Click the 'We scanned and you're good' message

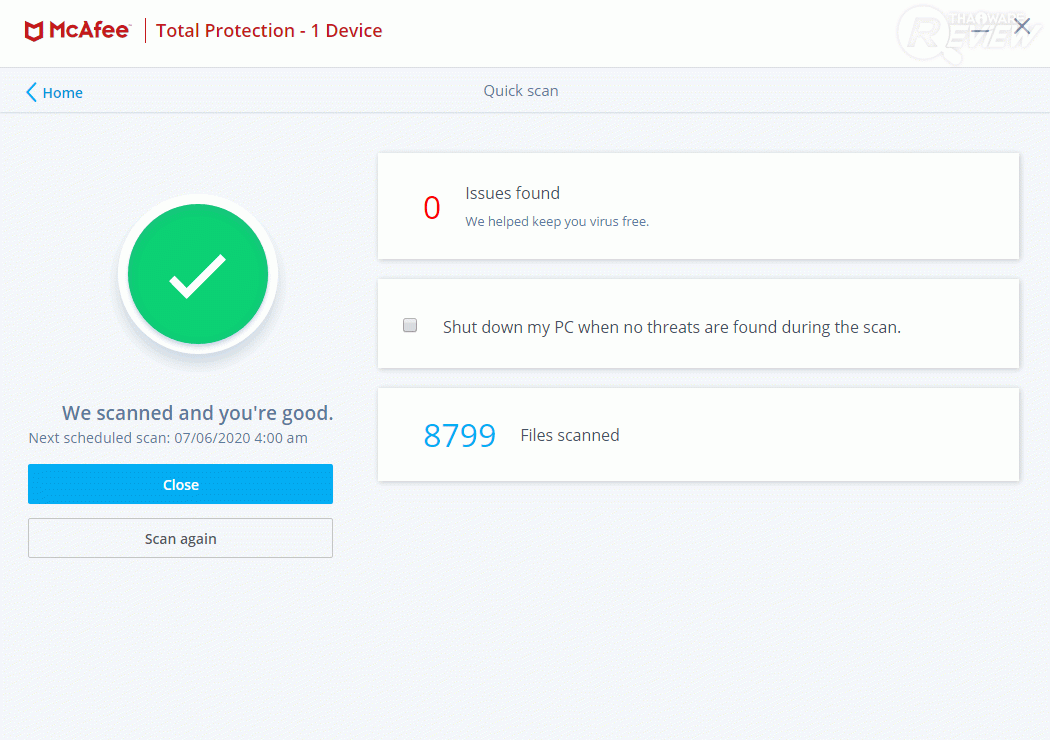(x=197, y=413)
